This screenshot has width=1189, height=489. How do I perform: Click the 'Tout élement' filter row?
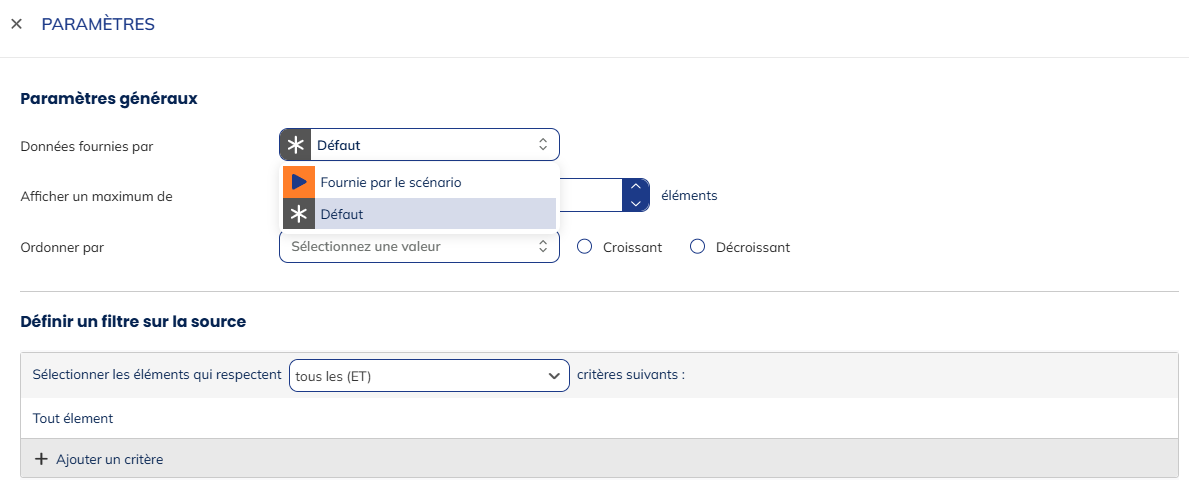pyautogui.click(x=73, y=418)
